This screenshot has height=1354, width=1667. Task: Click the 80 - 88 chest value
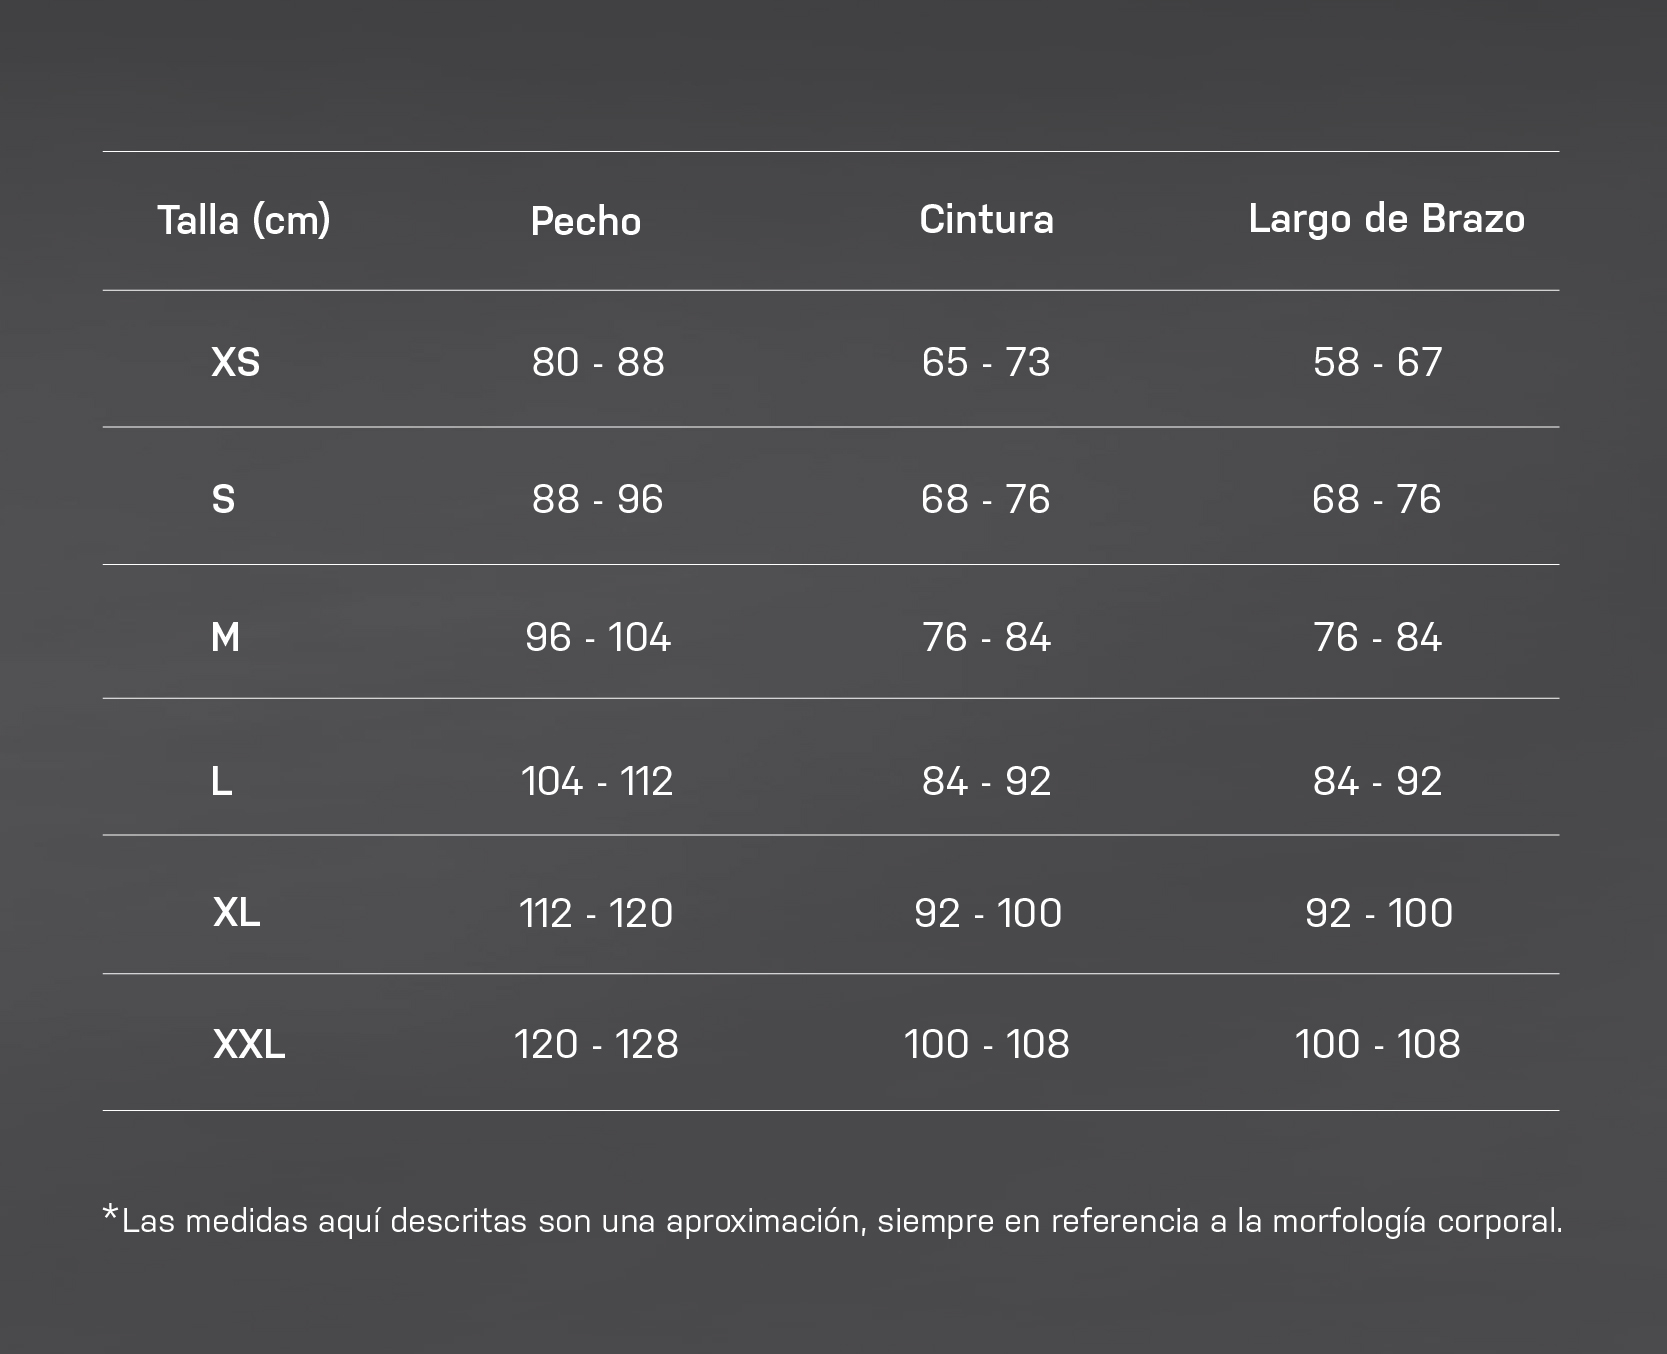click(598, 362)
